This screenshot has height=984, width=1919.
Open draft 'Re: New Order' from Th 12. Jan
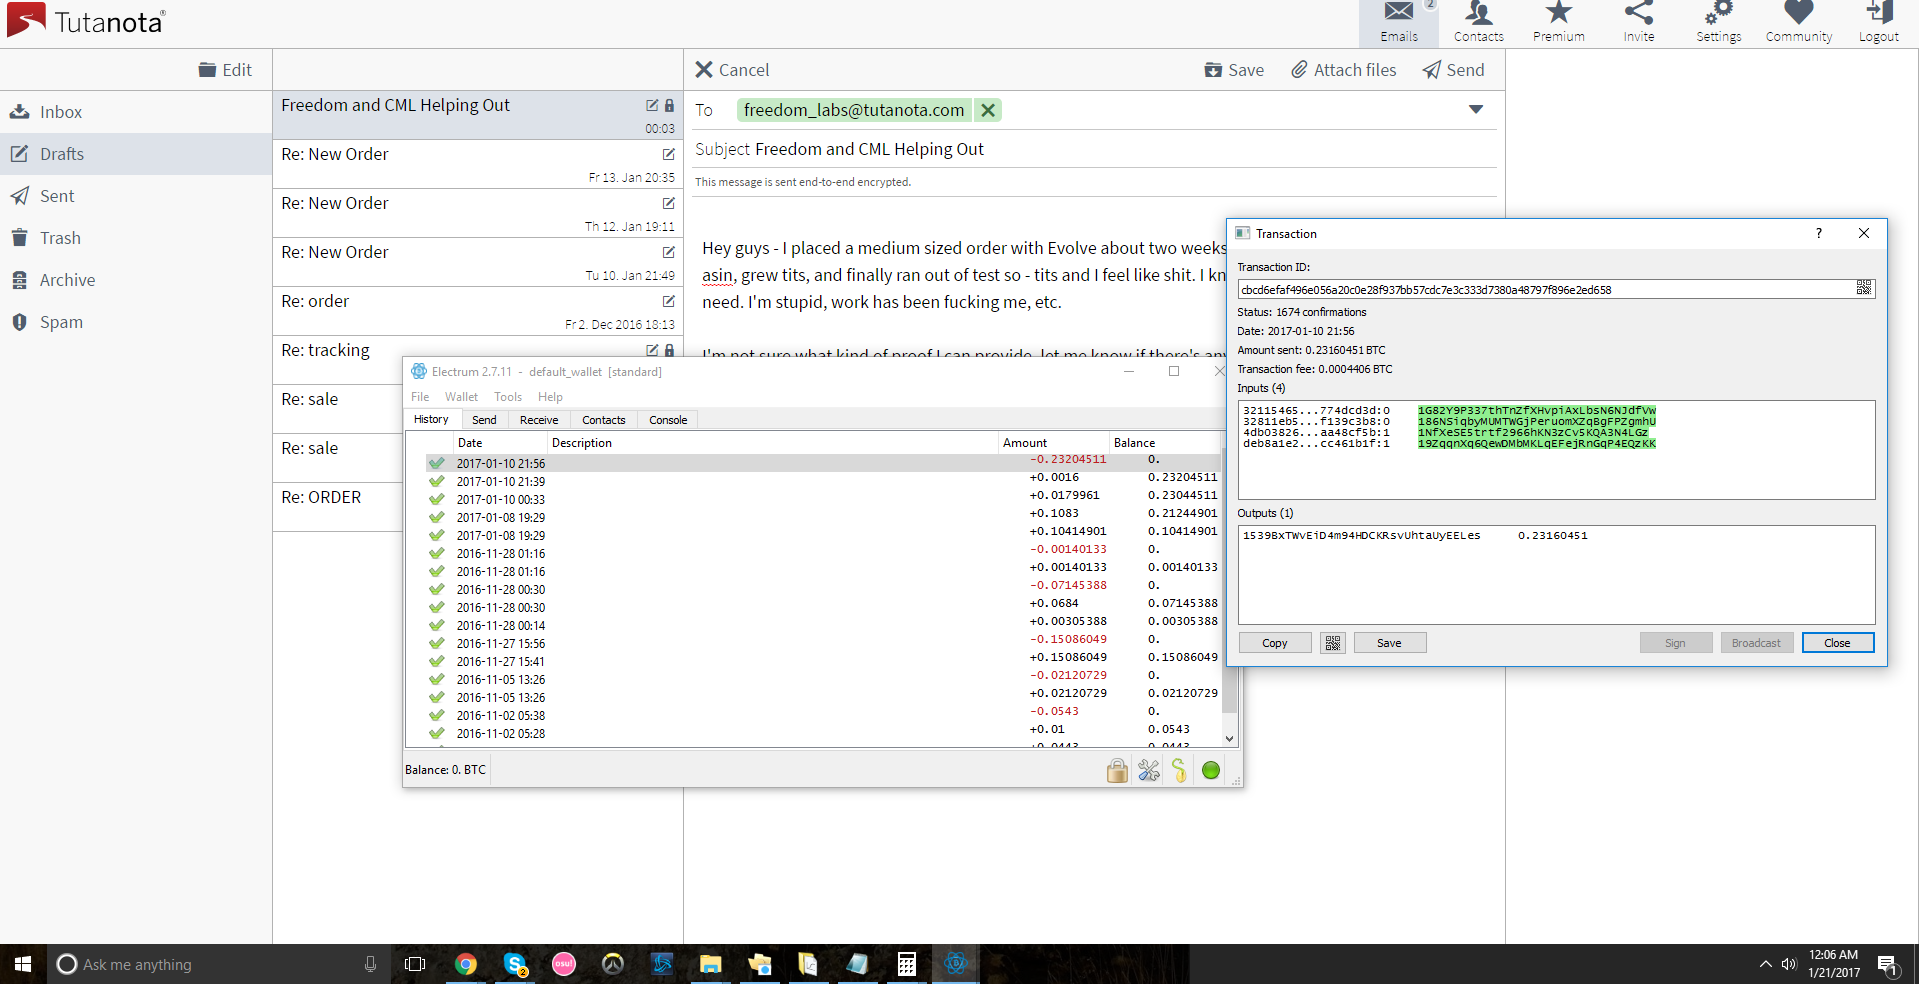(478, 213)
